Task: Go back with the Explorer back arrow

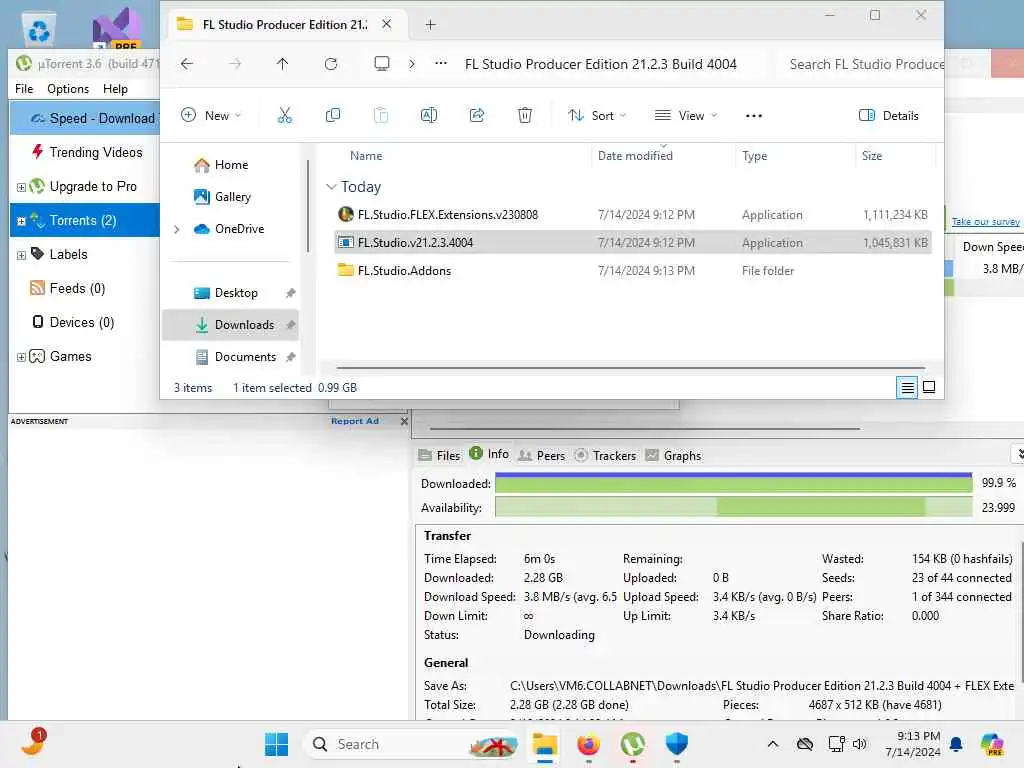Action: [187, 63]
